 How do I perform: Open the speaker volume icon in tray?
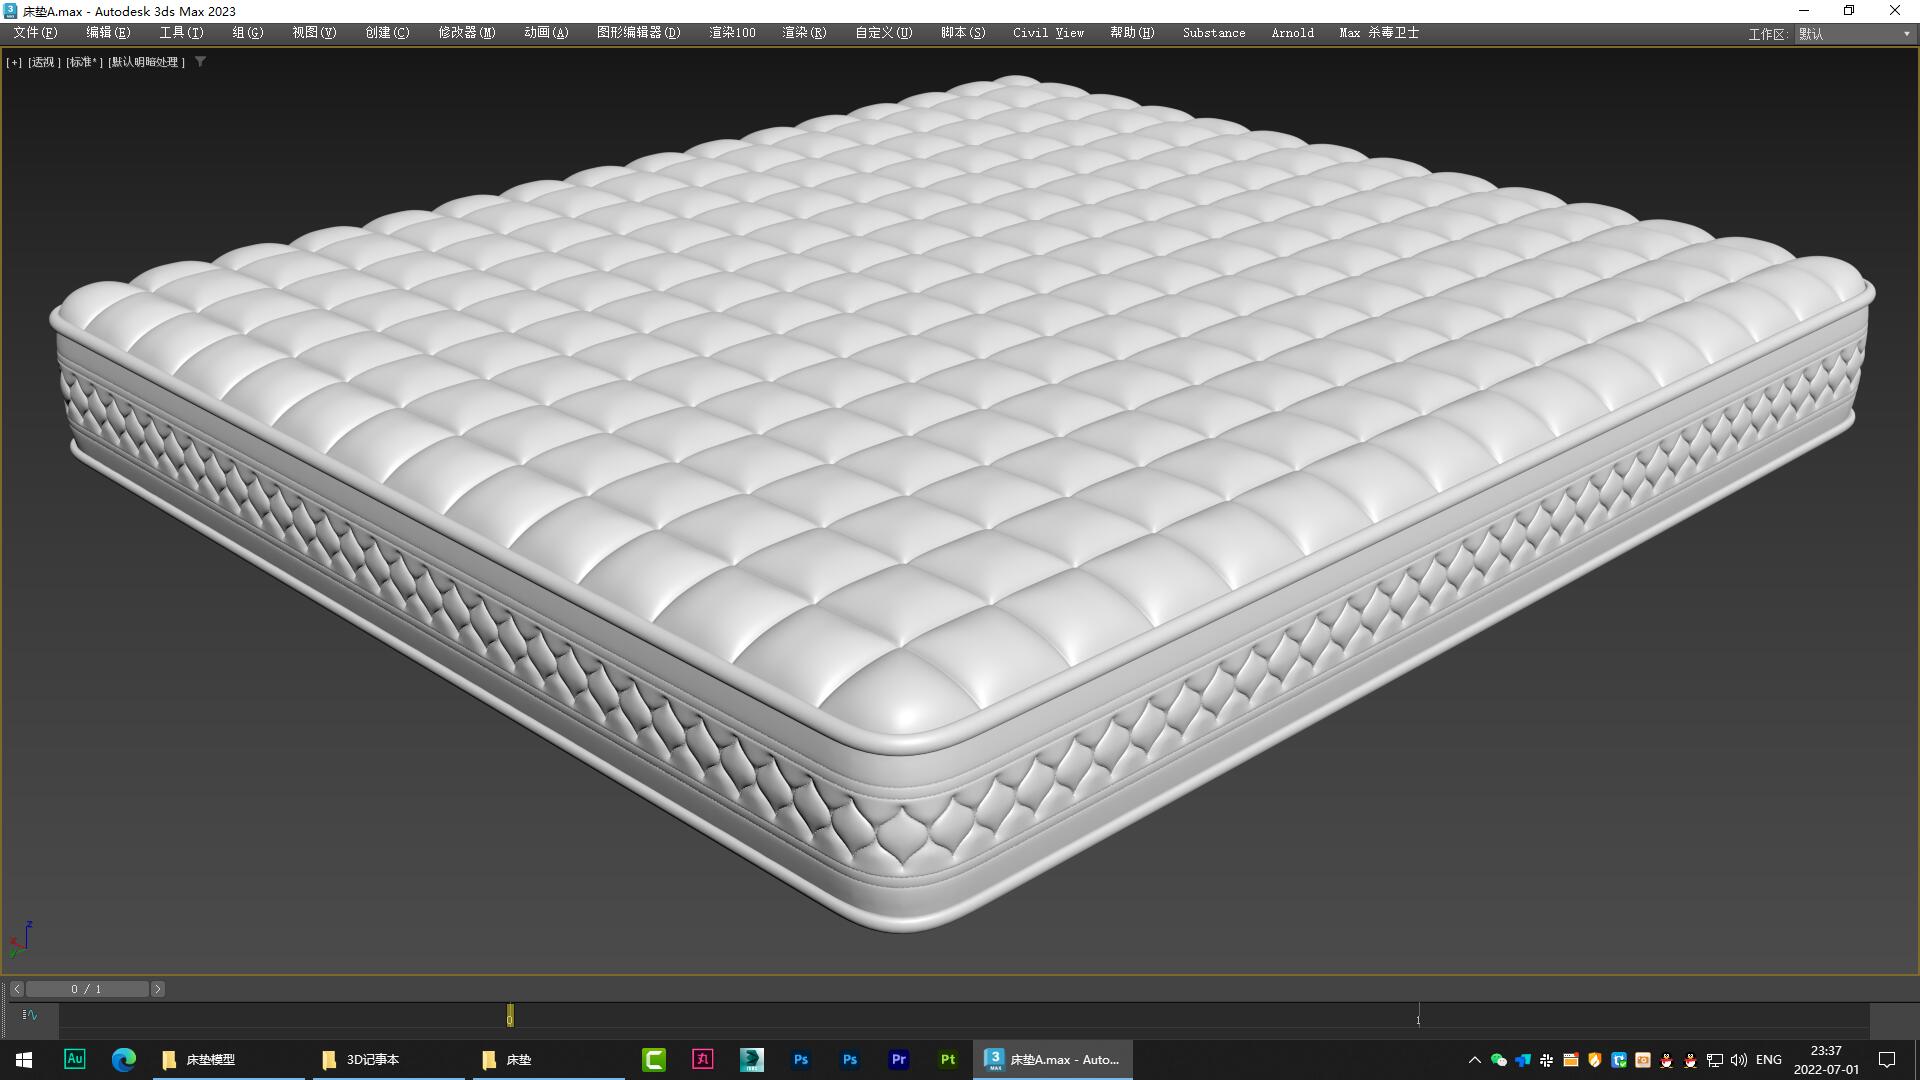tap(1740, 1059)
